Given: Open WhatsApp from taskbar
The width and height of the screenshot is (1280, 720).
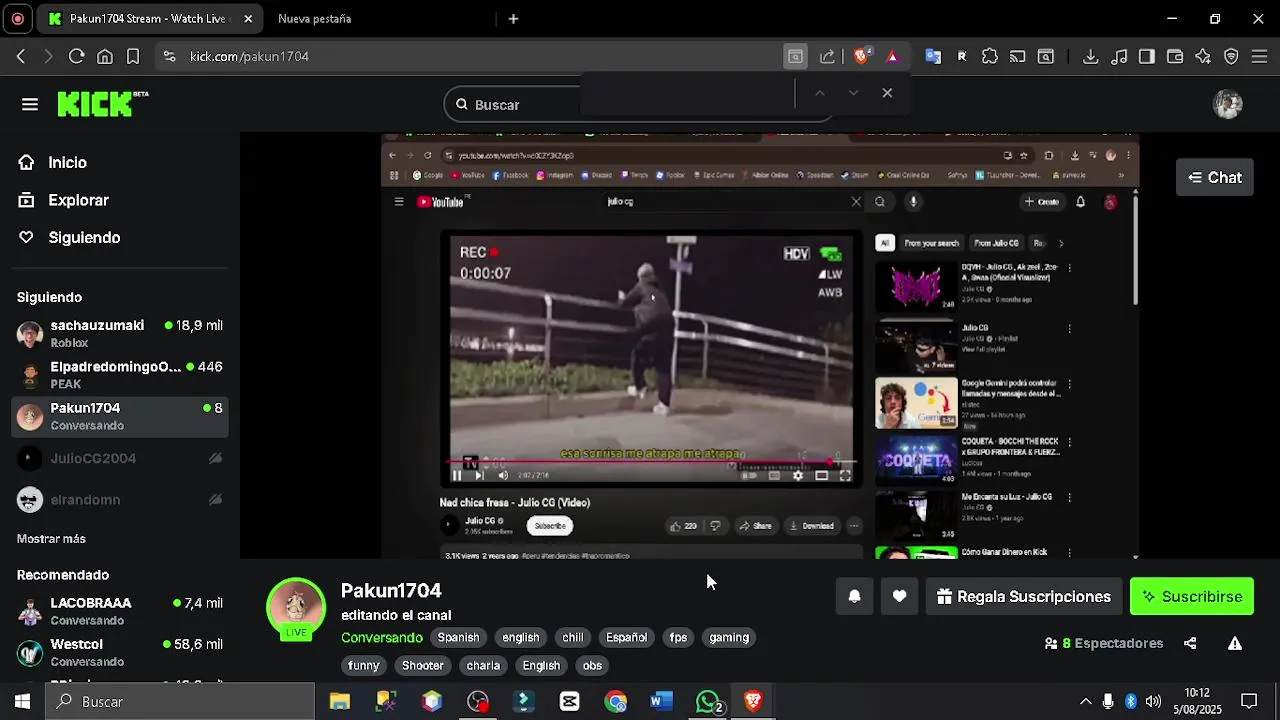Looking at the screenshot, I should 708,702.
